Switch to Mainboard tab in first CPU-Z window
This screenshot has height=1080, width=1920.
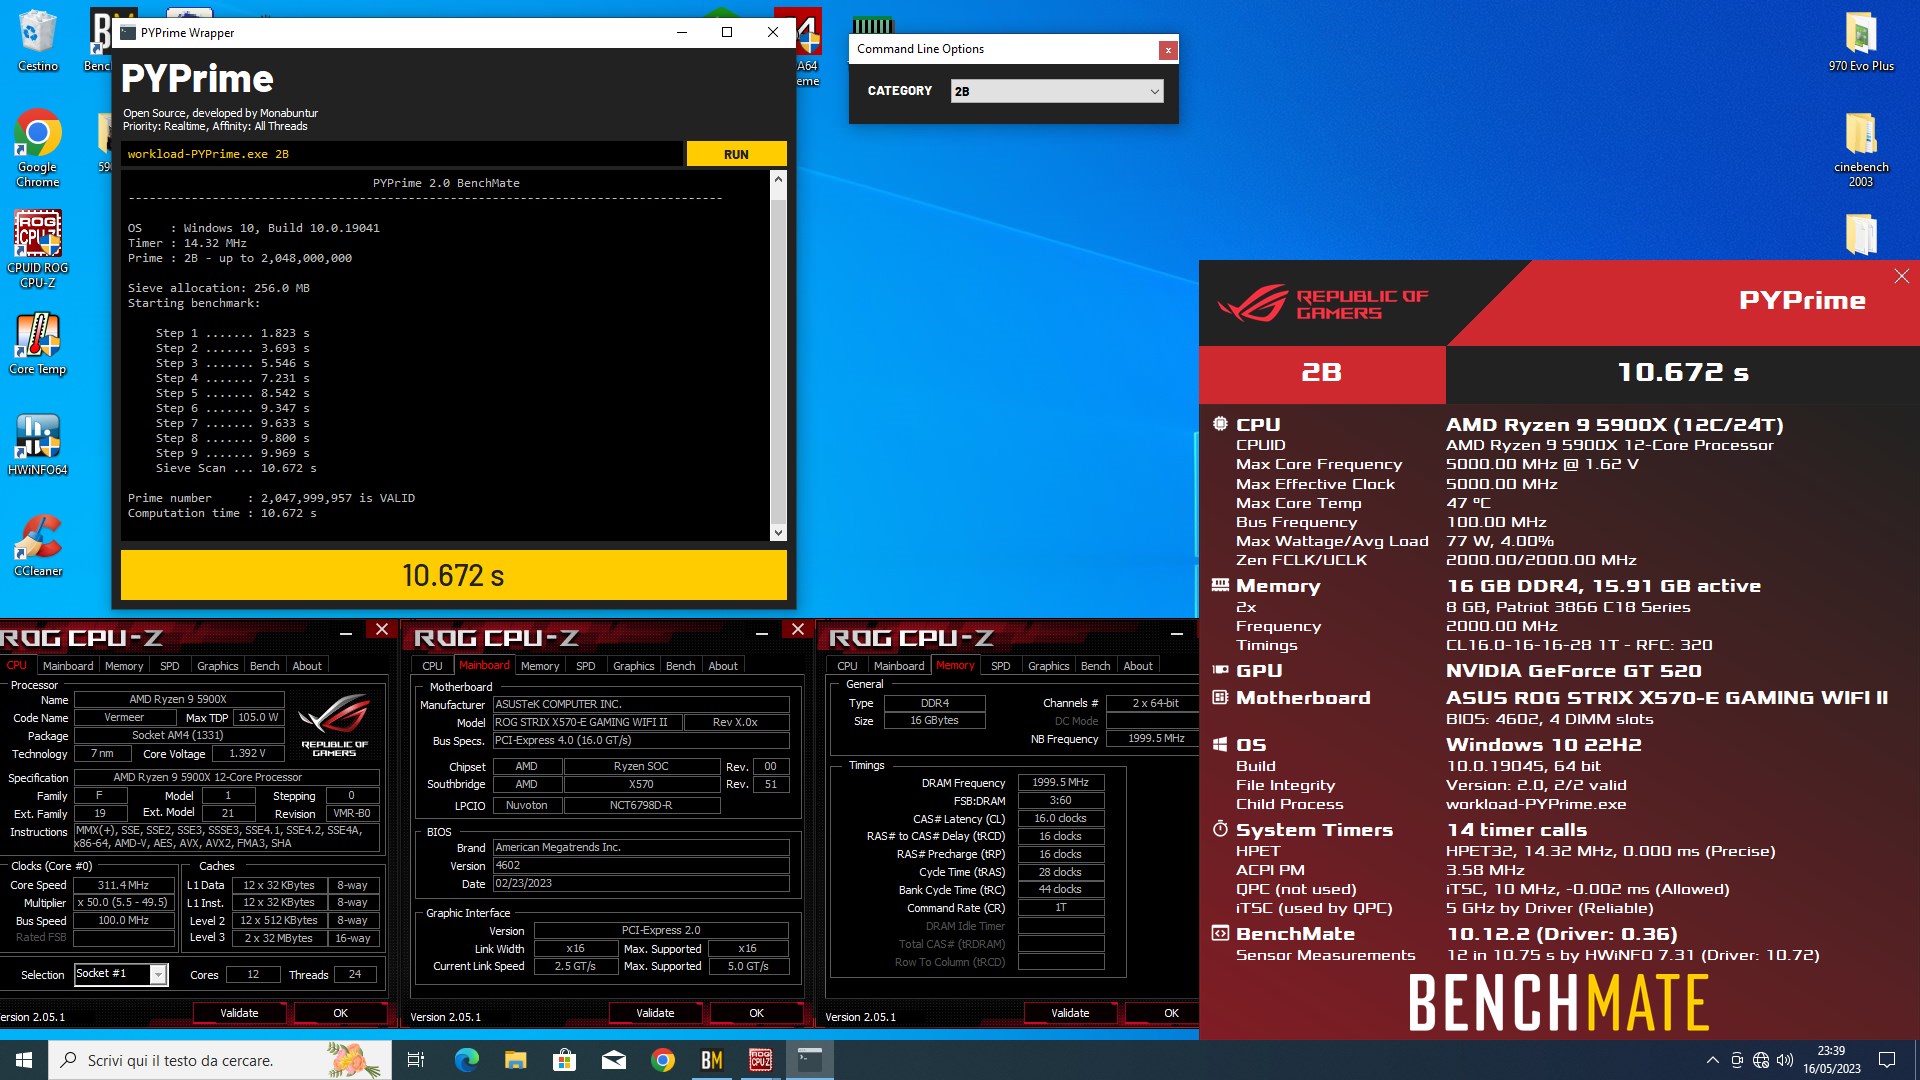point(68,666)
